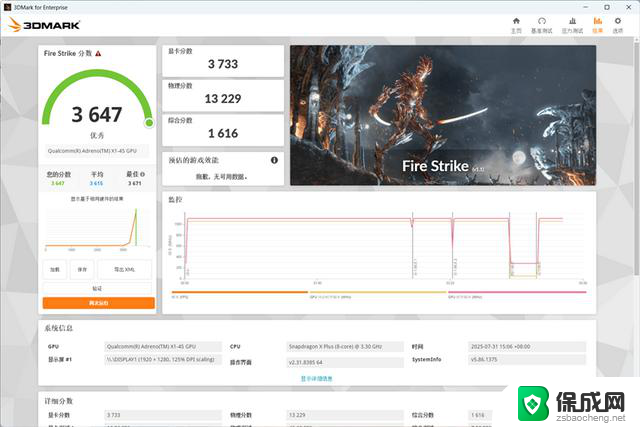Click the time field 2025-07-31 15:06
This screenshot has width=640, height=427.
[527, 347]
